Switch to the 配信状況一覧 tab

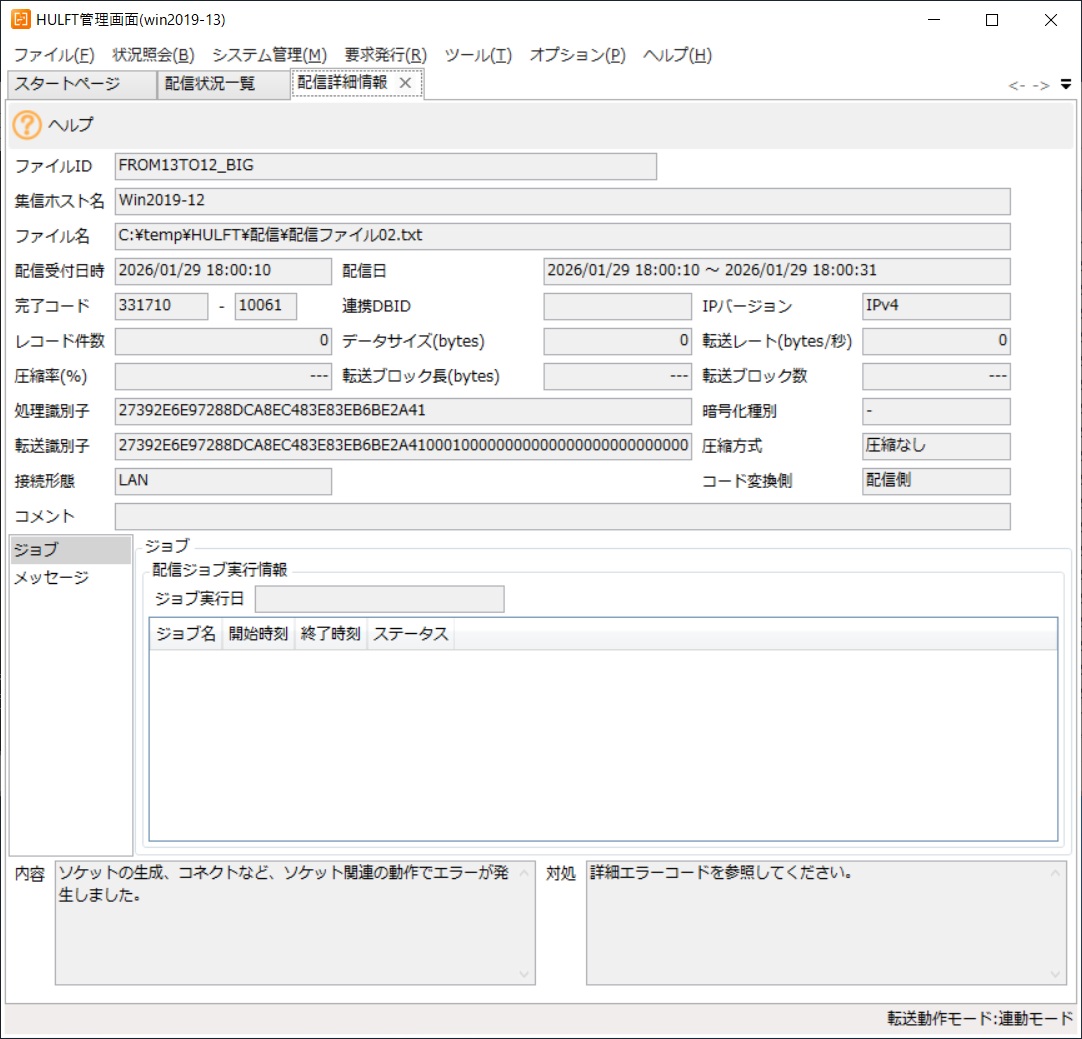[x=210, y=84]
